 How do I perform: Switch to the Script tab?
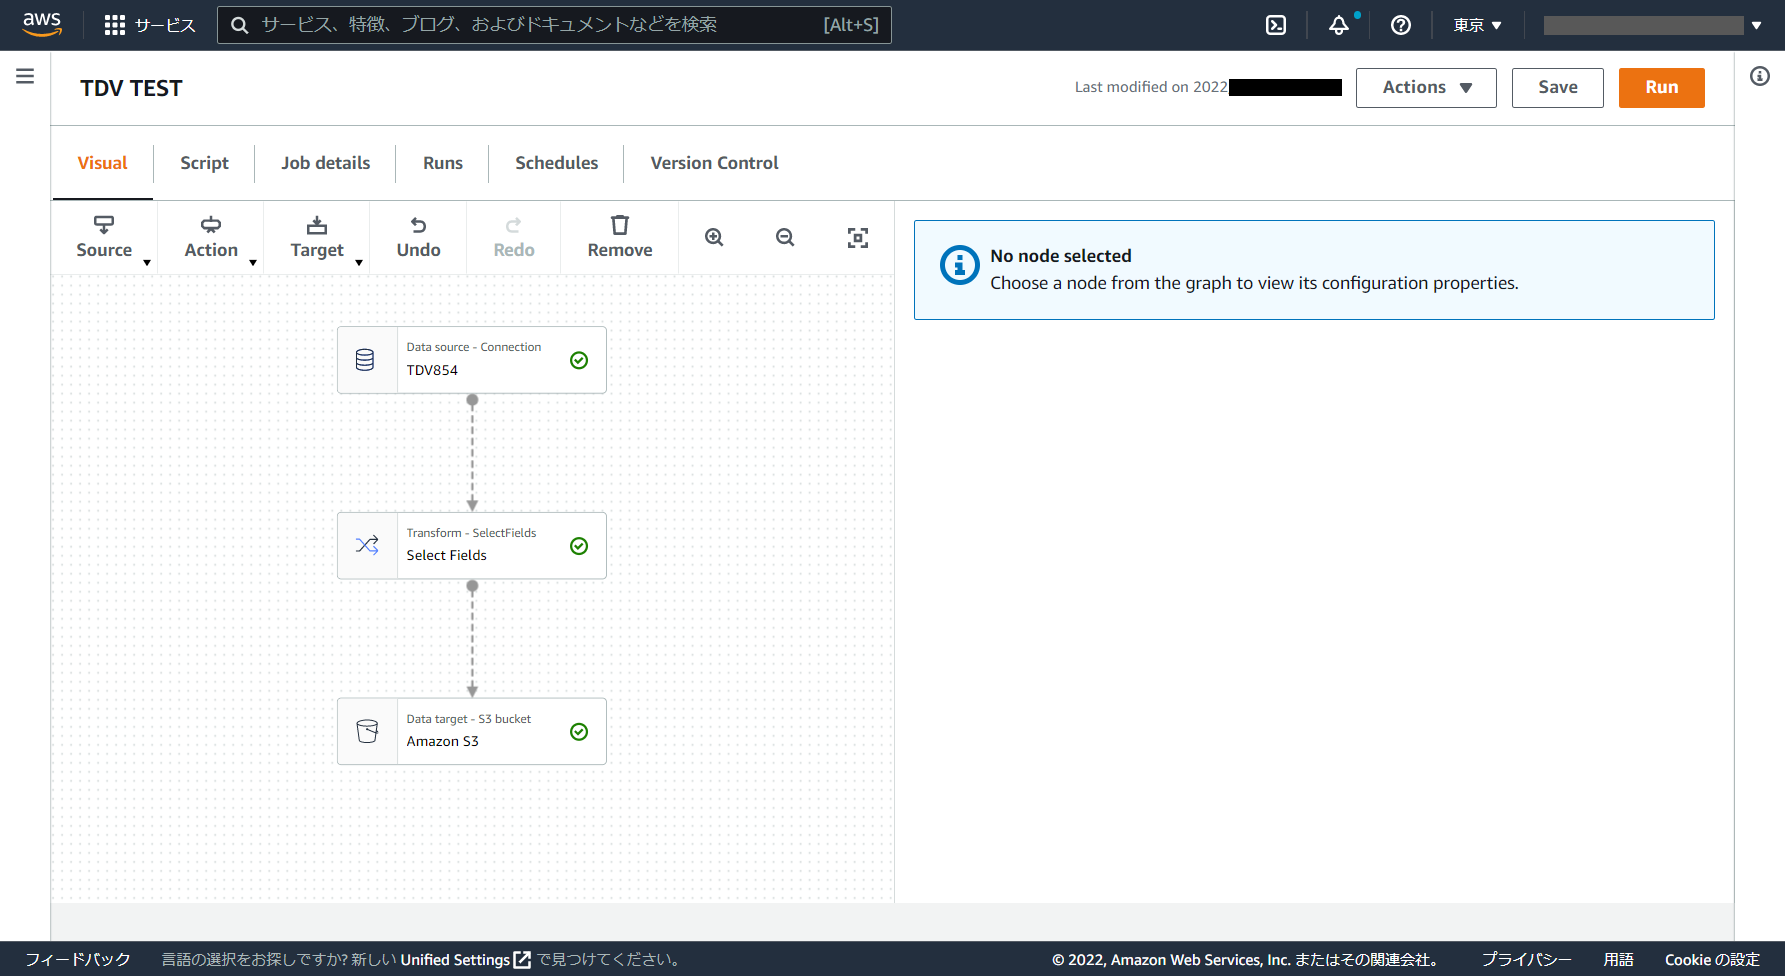(x=204, y=163)
